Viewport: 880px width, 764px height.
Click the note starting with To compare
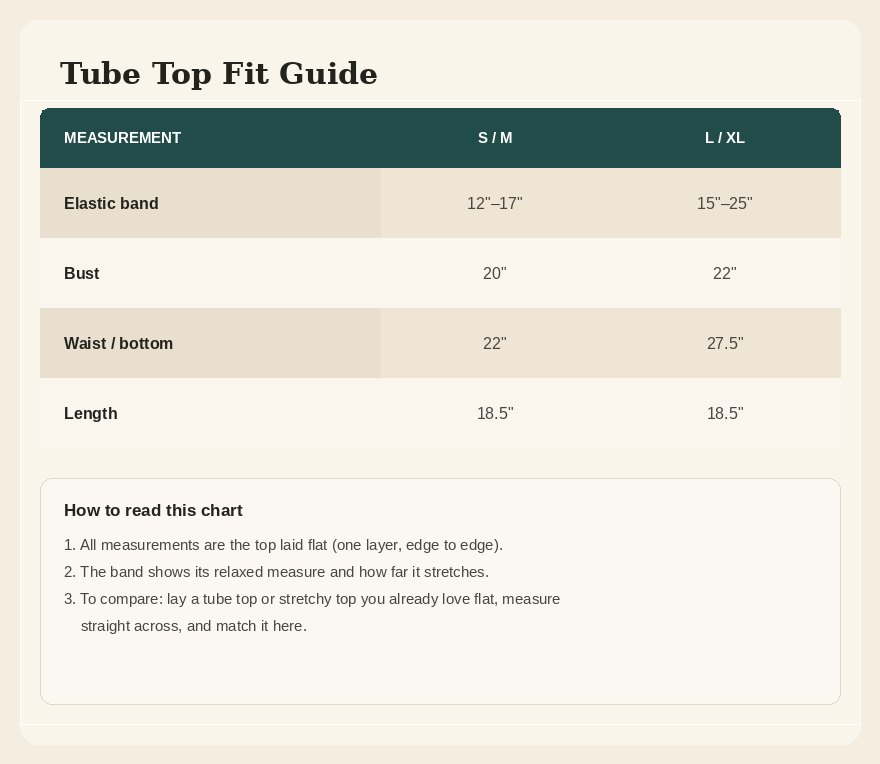[312, 612]
